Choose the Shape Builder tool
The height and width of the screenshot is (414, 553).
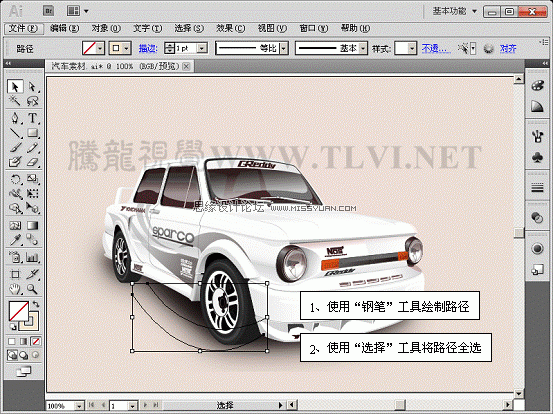pos(15,208)
